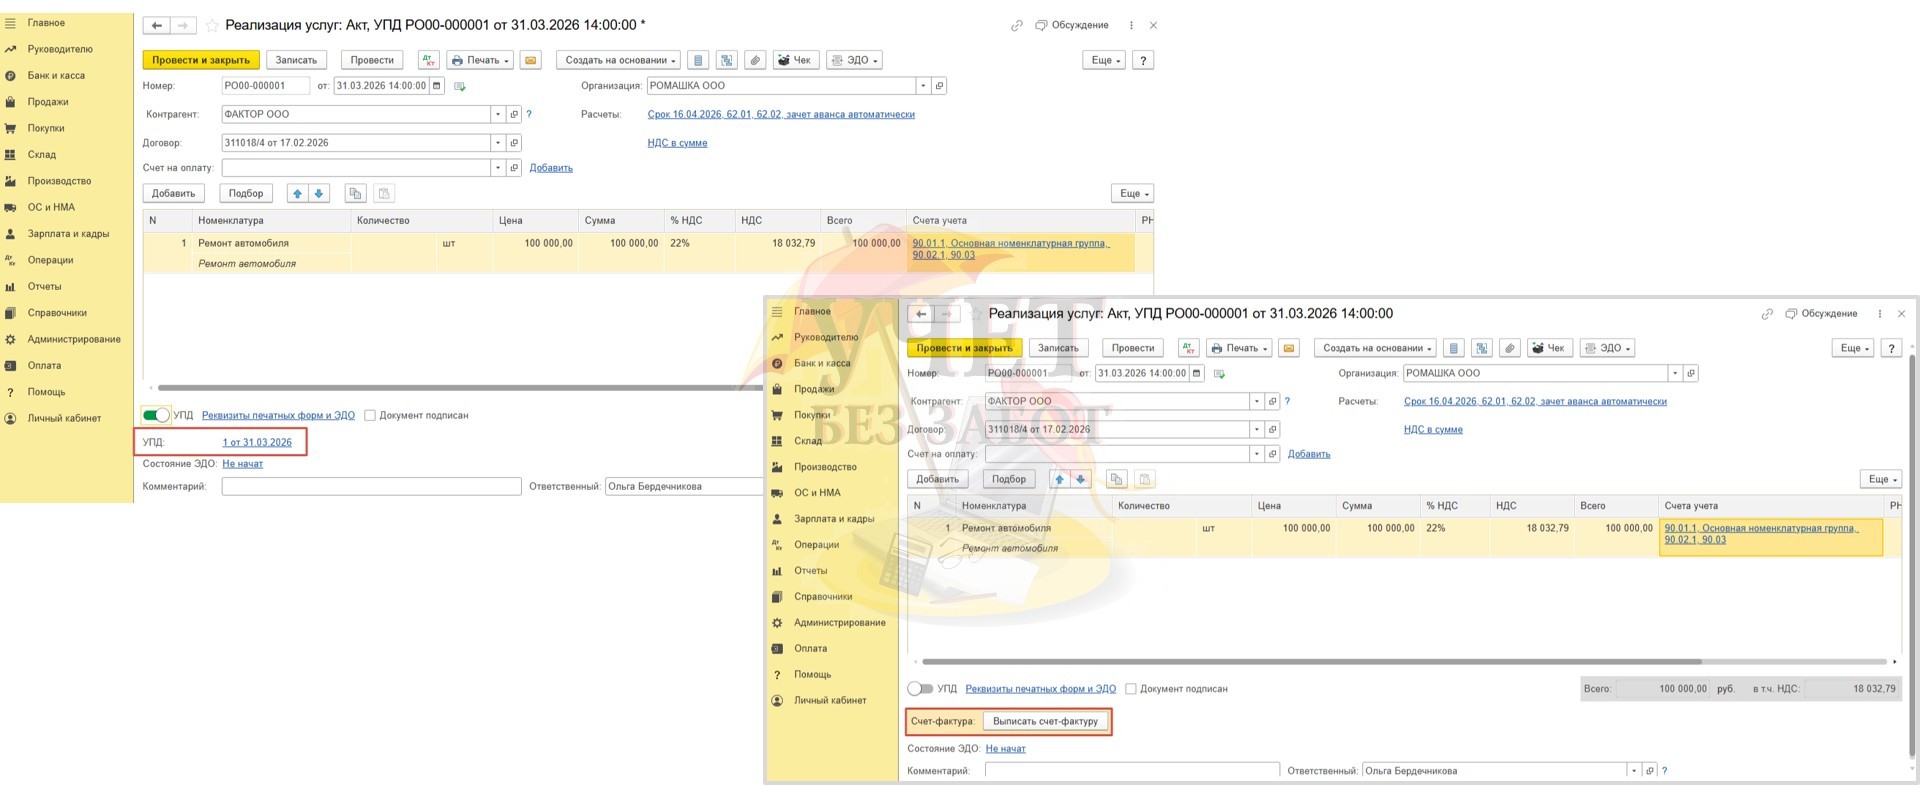Move row down with blue arrow in left window
The height and width of the screenshot is (787, 1920).
[x=318, y=193]
